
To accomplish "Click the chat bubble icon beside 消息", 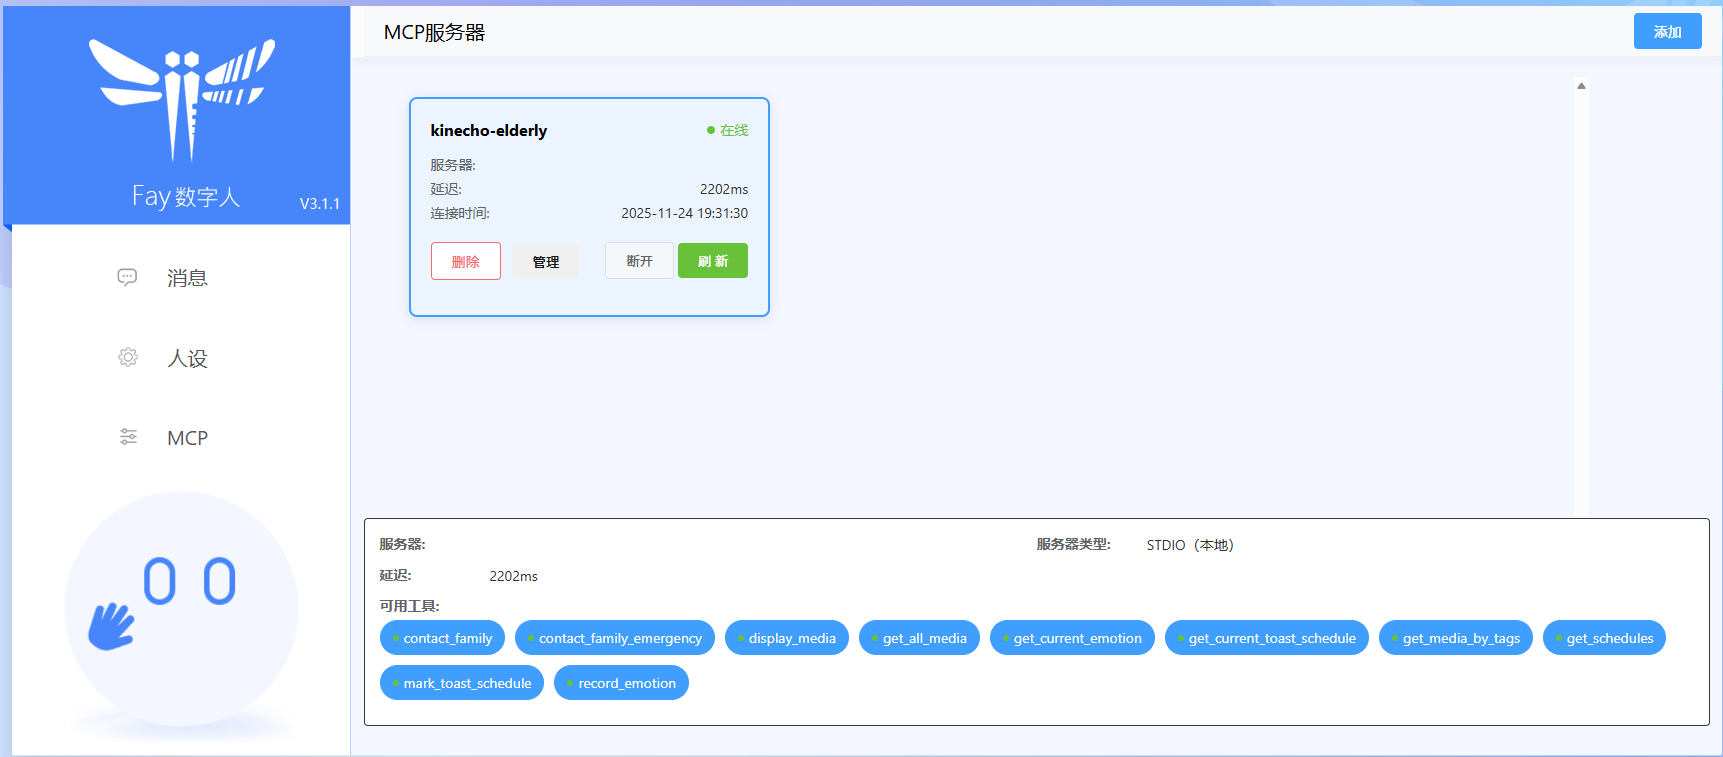I will click(127, 277).
